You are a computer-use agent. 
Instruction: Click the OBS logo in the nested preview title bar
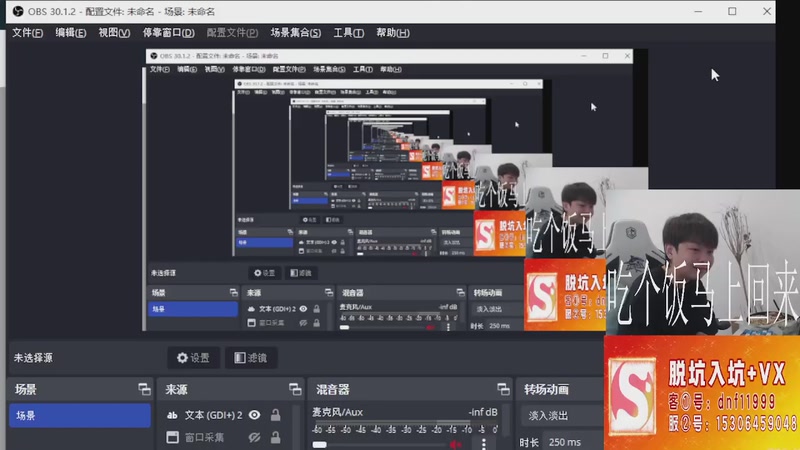click(x=154, y=56)
